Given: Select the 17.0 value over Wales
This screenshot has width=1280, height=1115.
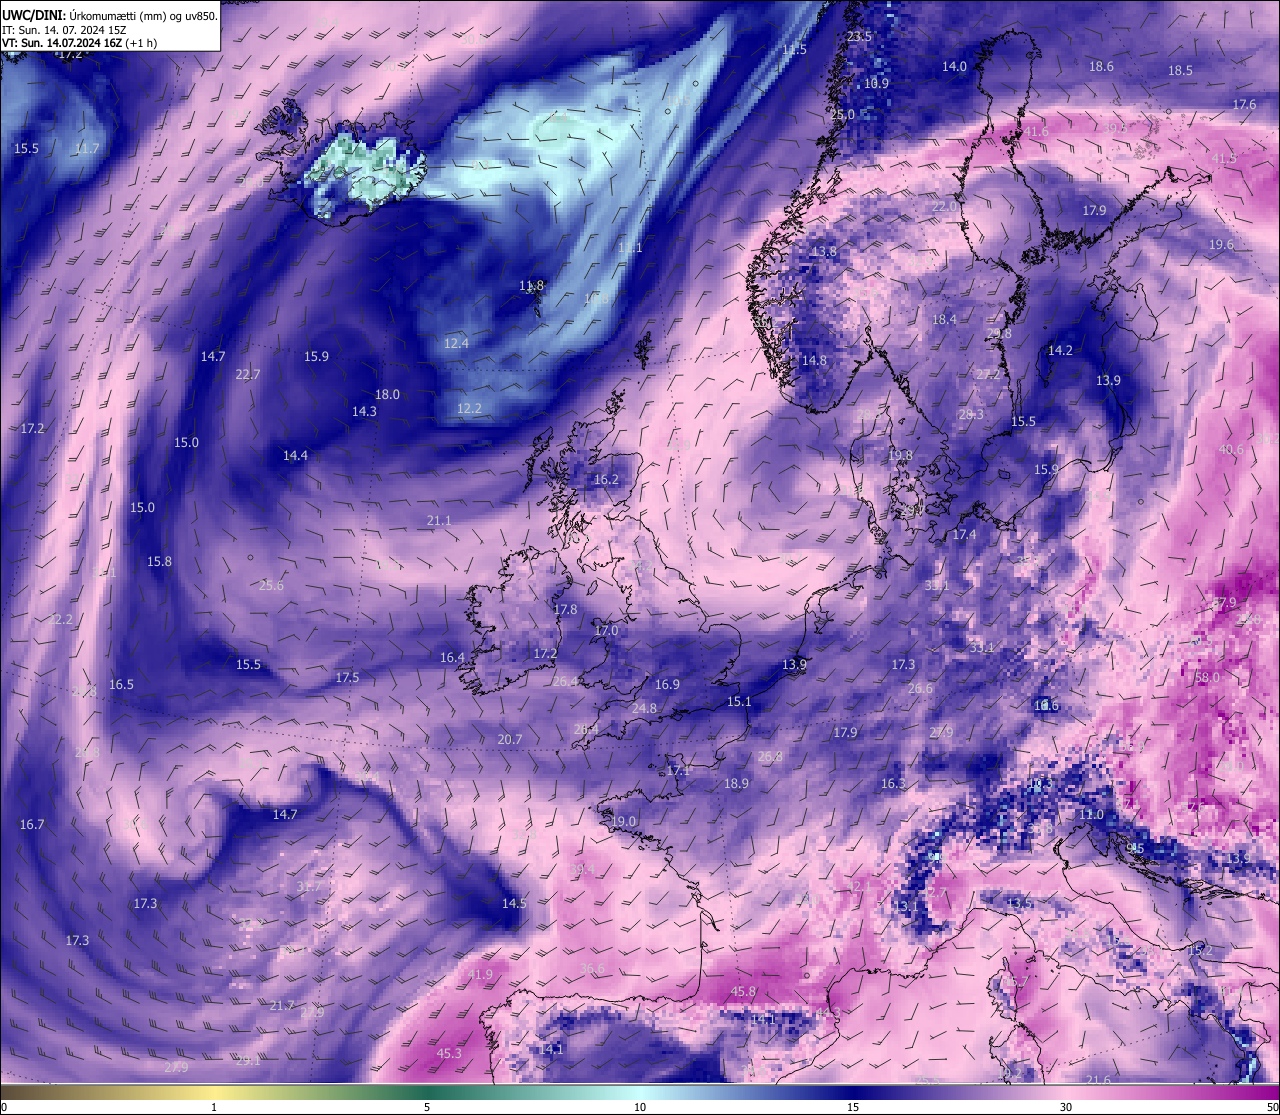Looking at the screenshot, I should pos(606,631).
